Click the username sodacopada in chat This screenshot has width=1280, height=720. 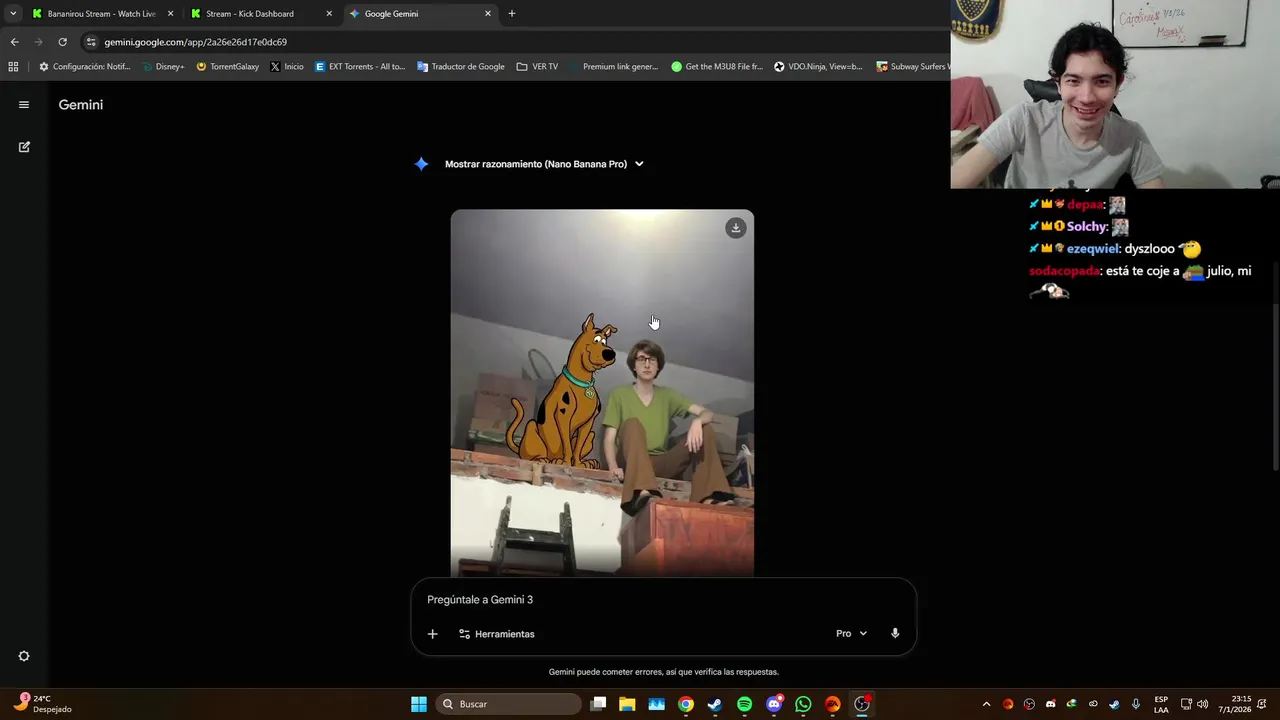click(1065, 271)
